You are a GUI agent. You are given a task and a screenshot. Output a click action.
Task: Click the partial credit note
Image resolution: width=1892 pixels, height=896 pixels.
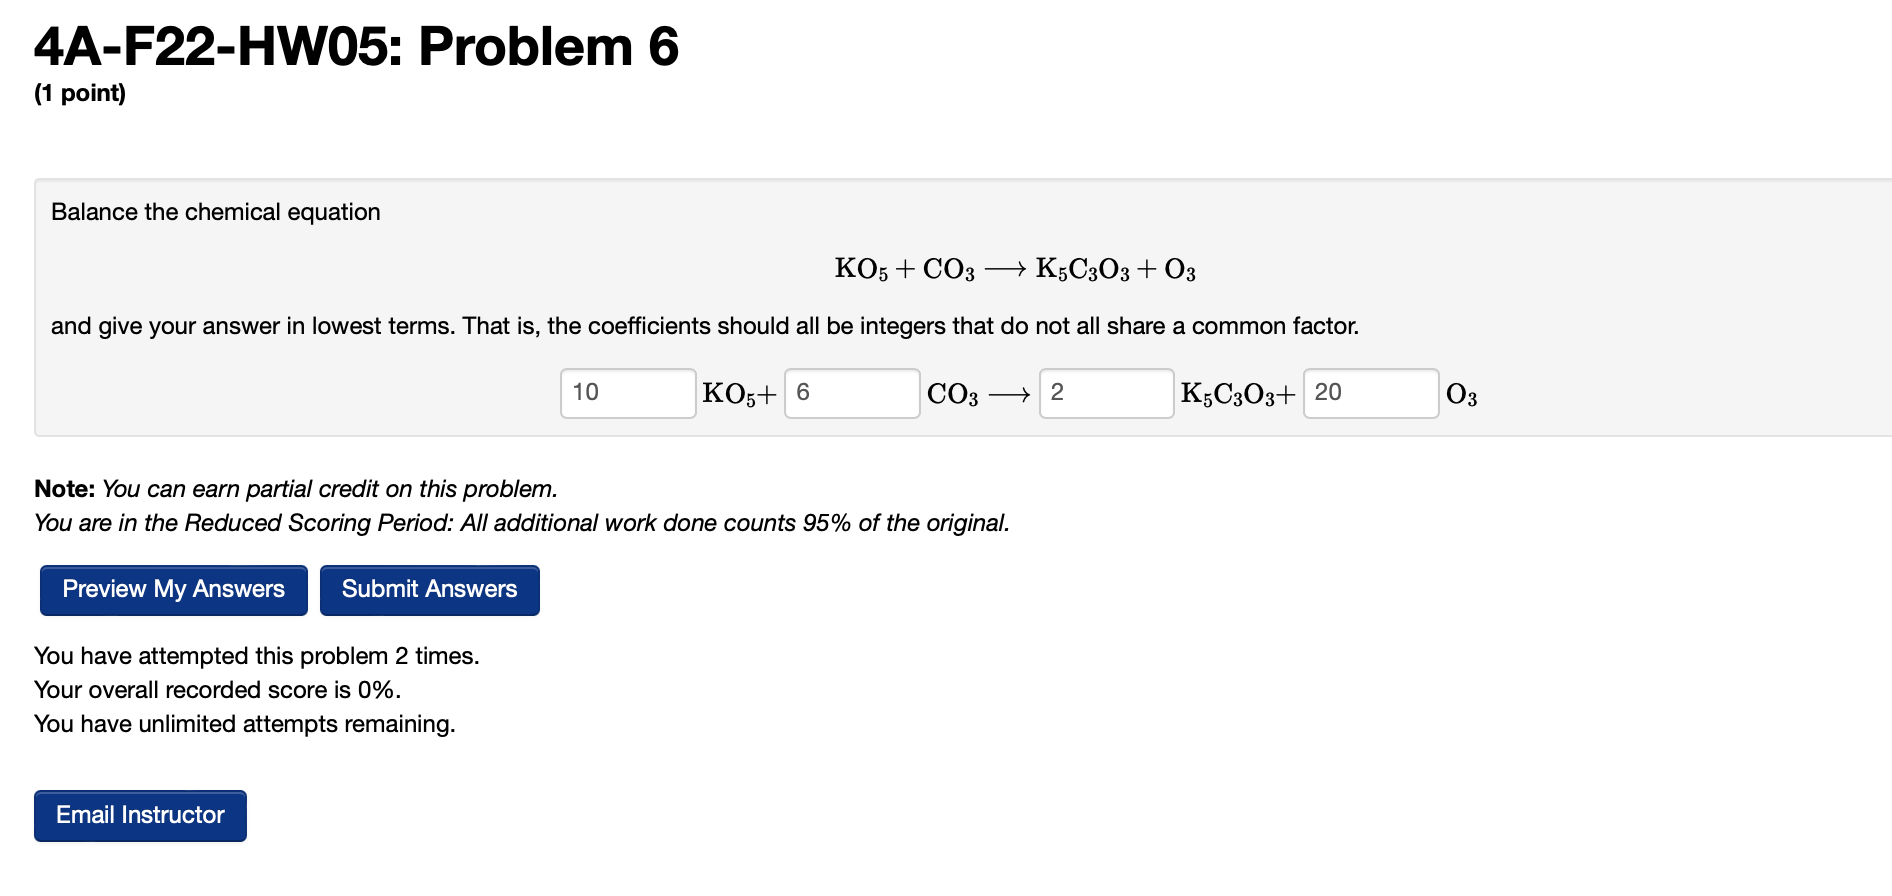(295, 488)
